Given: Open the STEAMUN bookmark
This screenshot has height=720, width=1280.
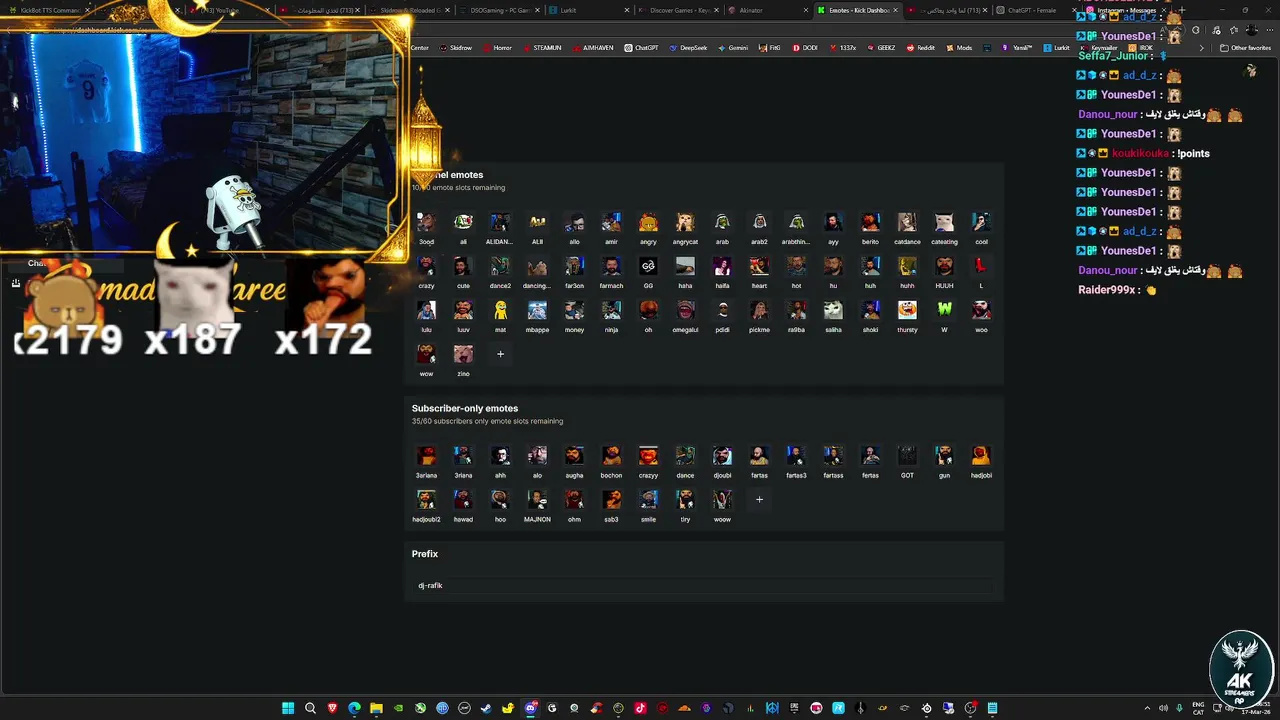Looking at the screenshot, I should 541,48.
